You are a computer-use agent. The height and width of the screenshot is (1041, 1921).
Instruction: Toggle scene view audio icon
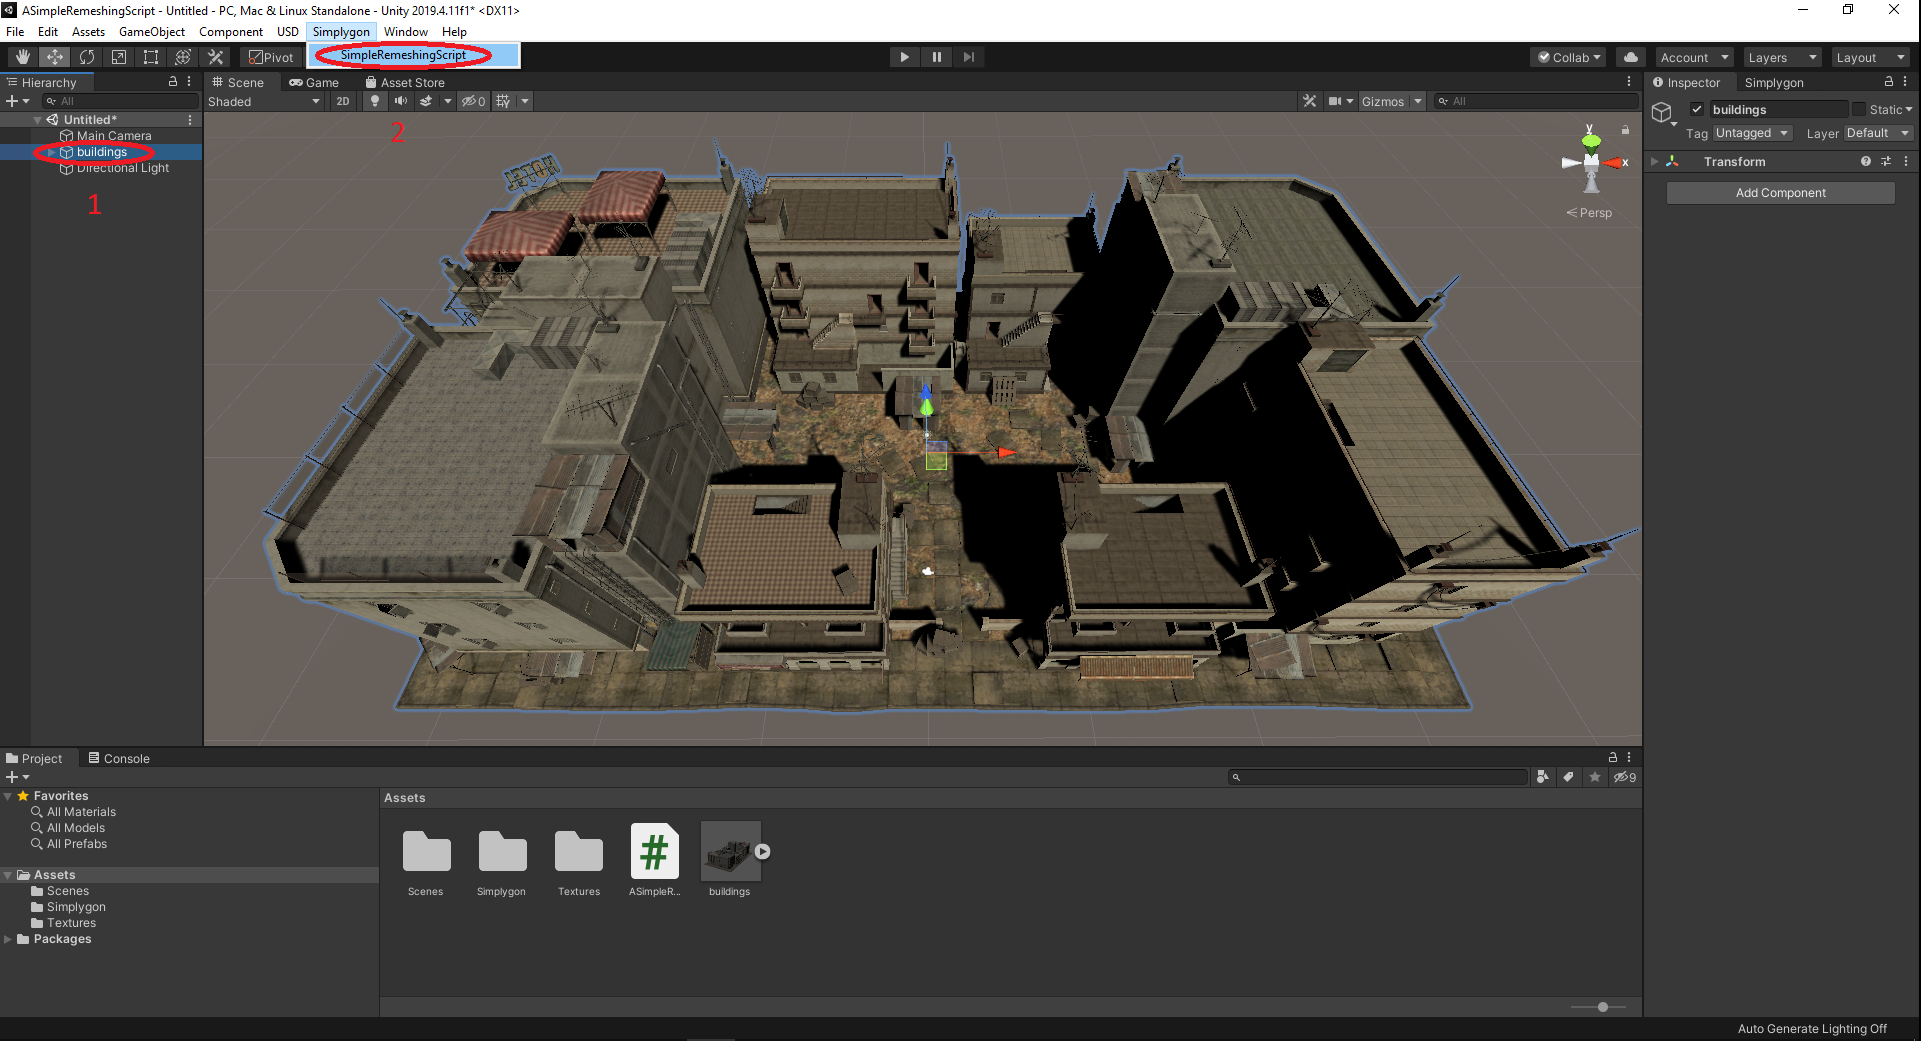[402, 100]
